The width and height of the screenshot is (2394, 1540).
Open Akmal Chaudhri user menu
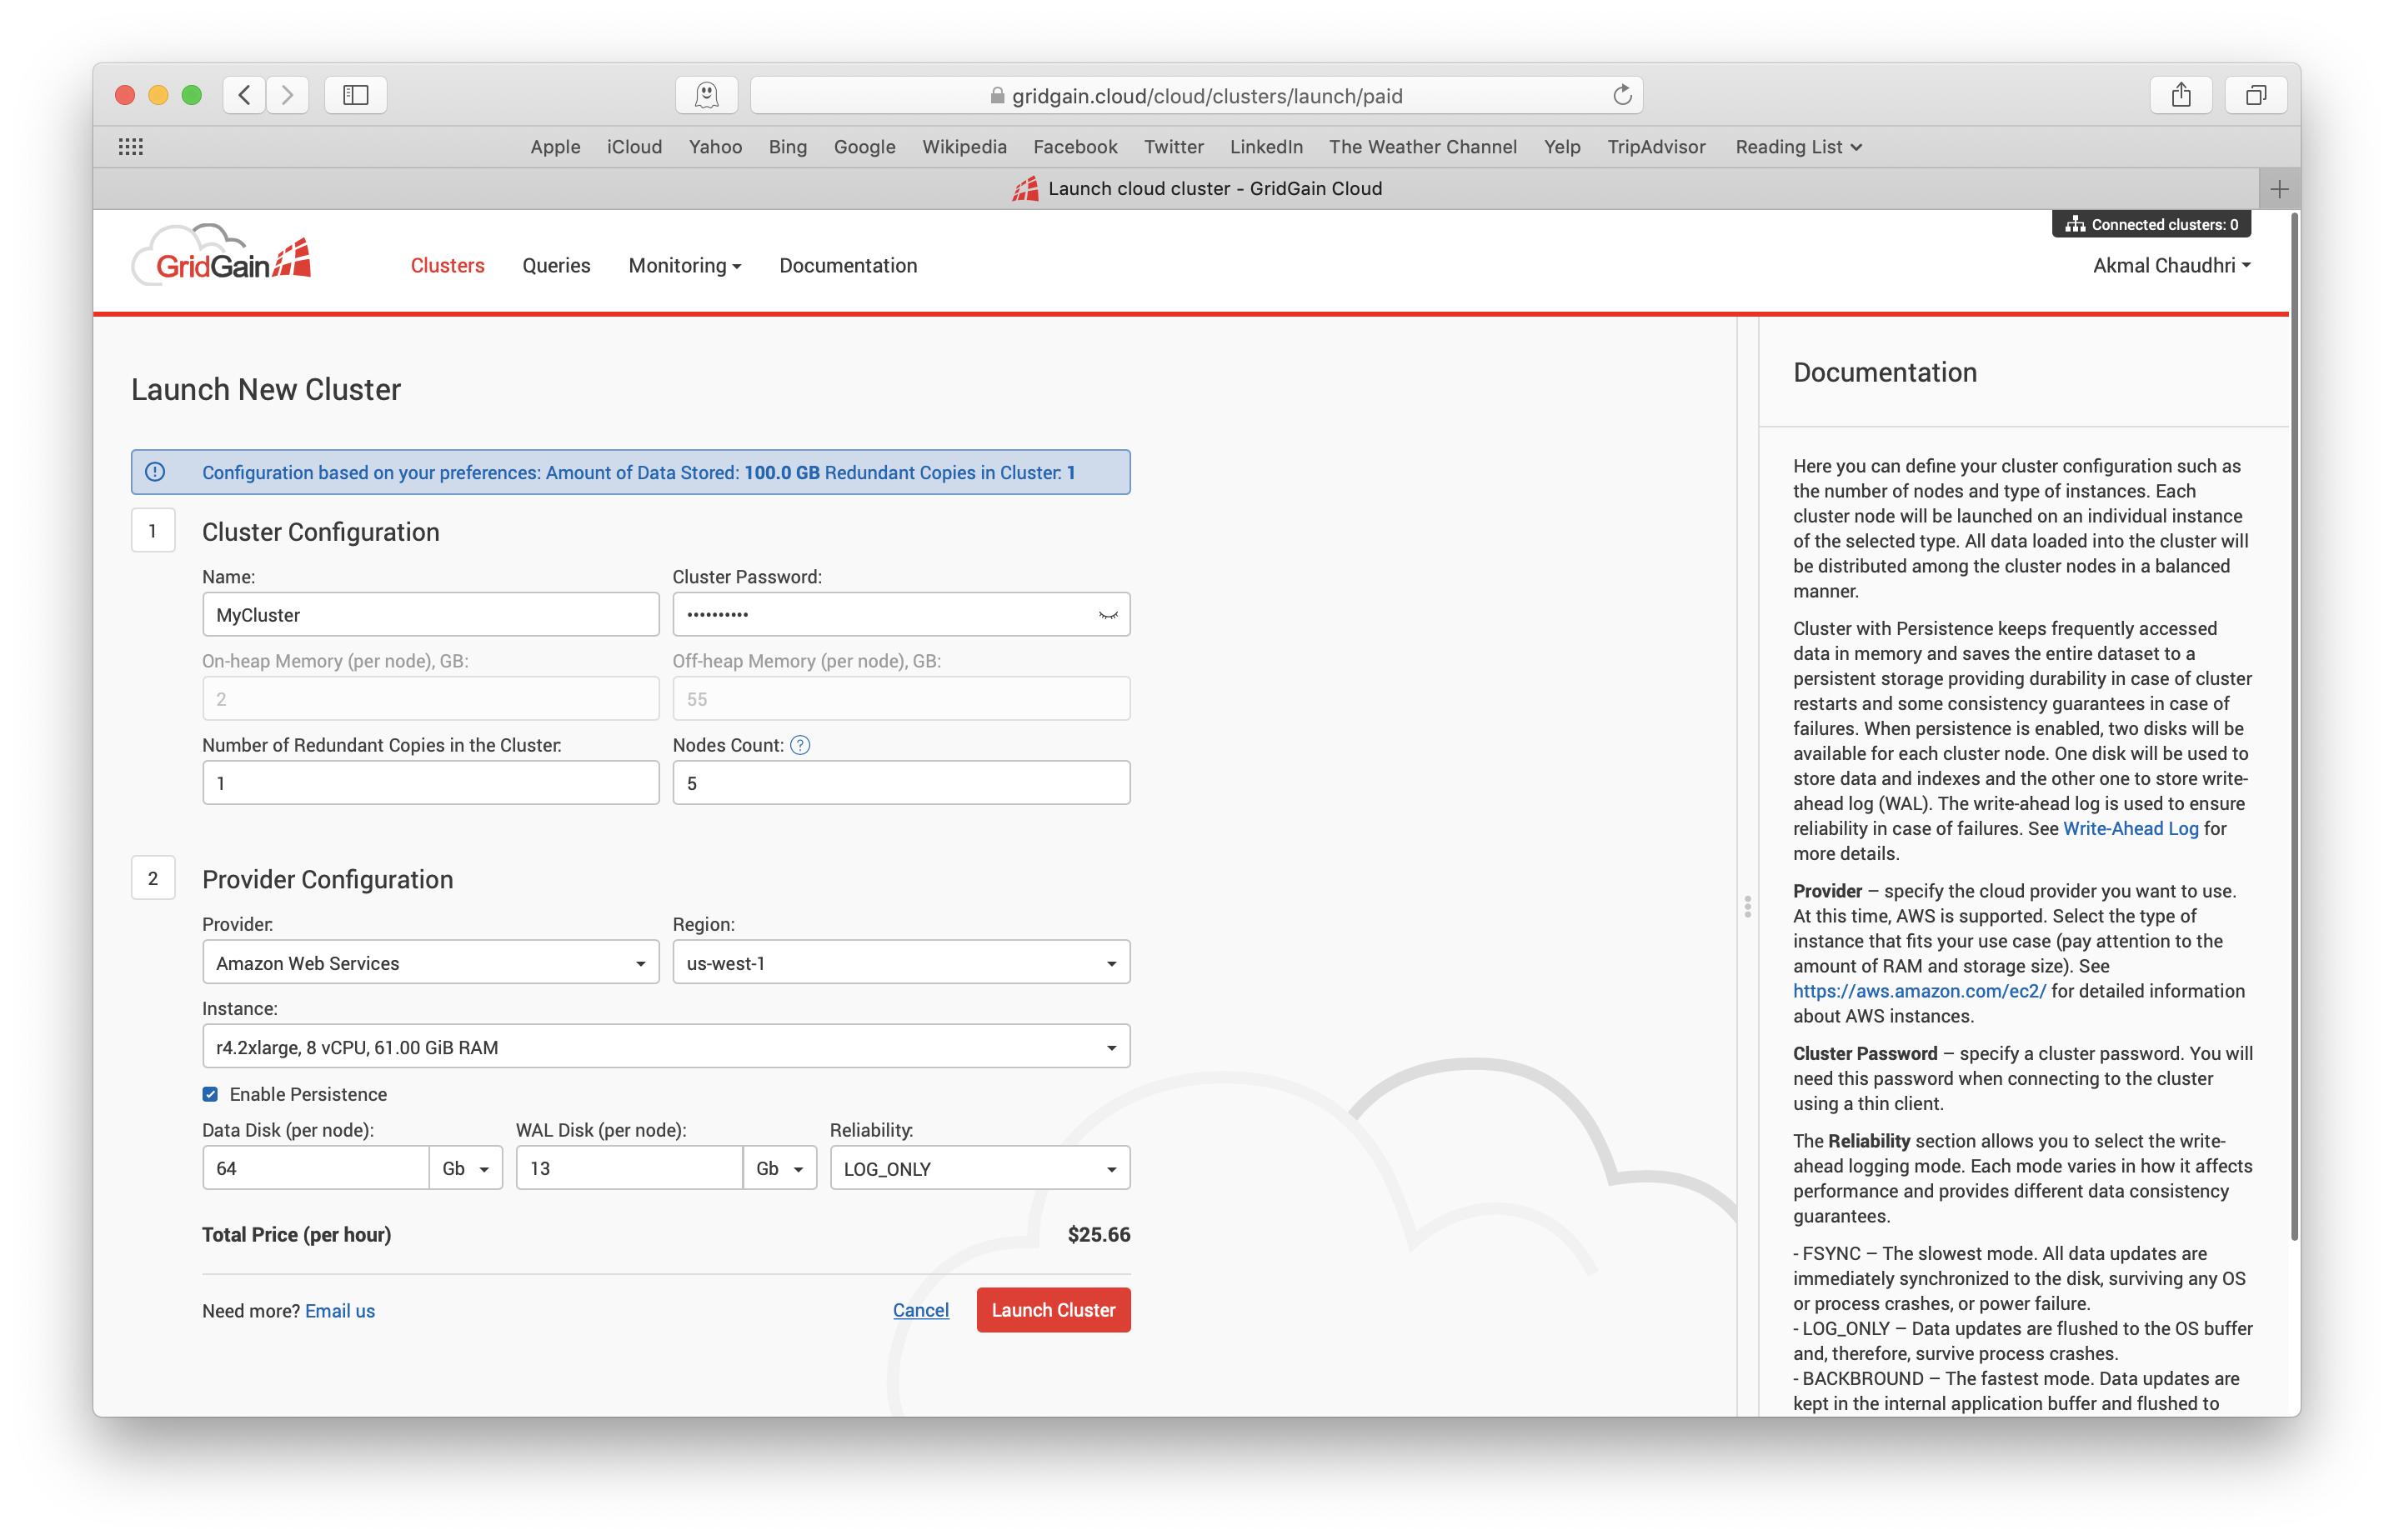2171,266
